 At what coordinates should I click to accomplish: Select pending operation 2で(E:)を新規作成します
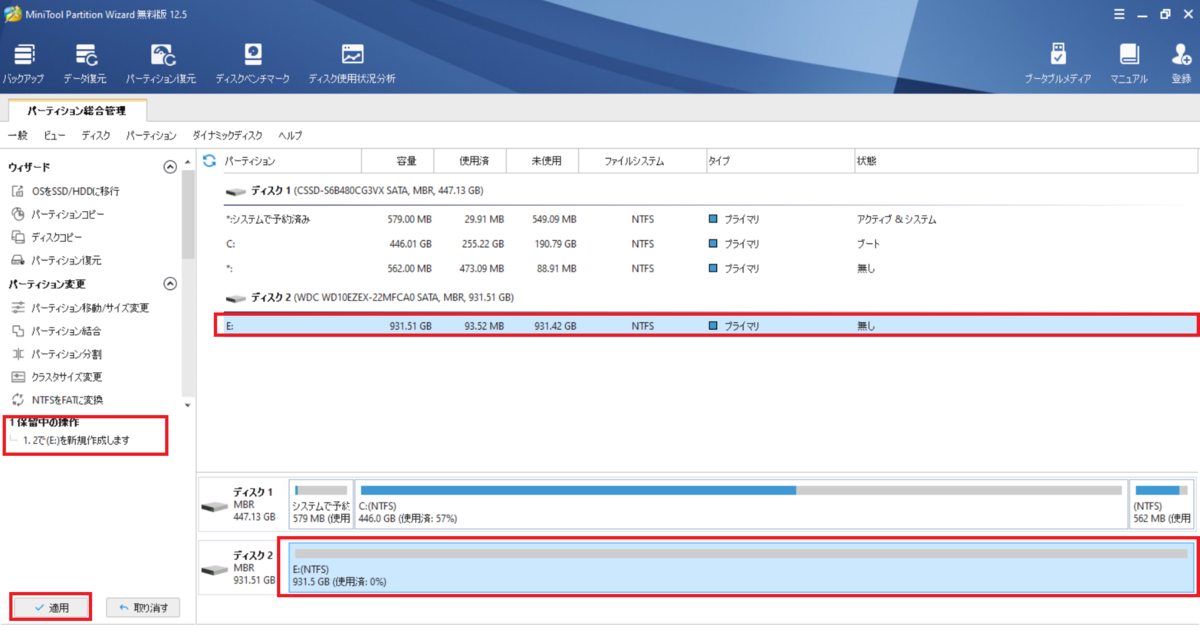coord(76,440)
